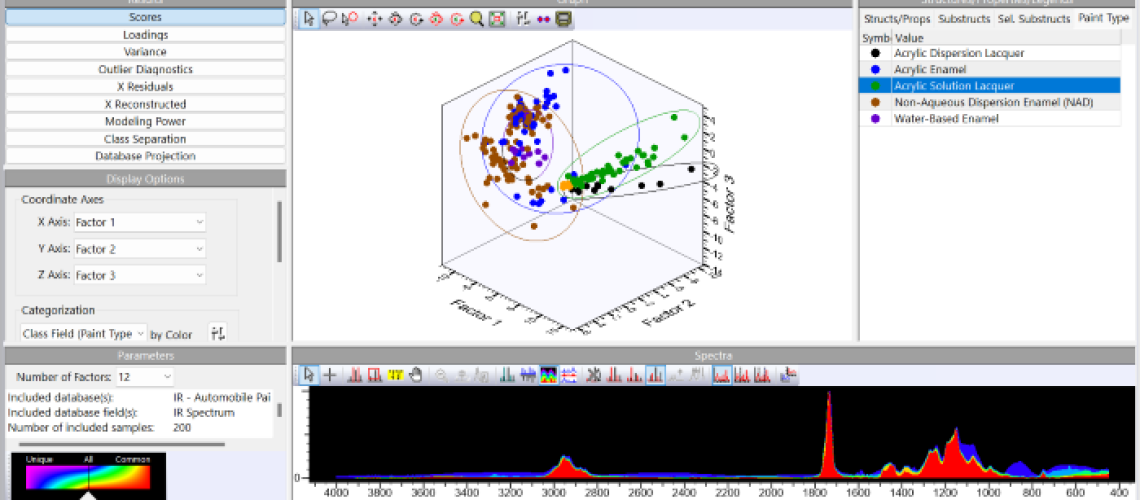Click the white triangle slider under the gradient

[x=88, y=496]
